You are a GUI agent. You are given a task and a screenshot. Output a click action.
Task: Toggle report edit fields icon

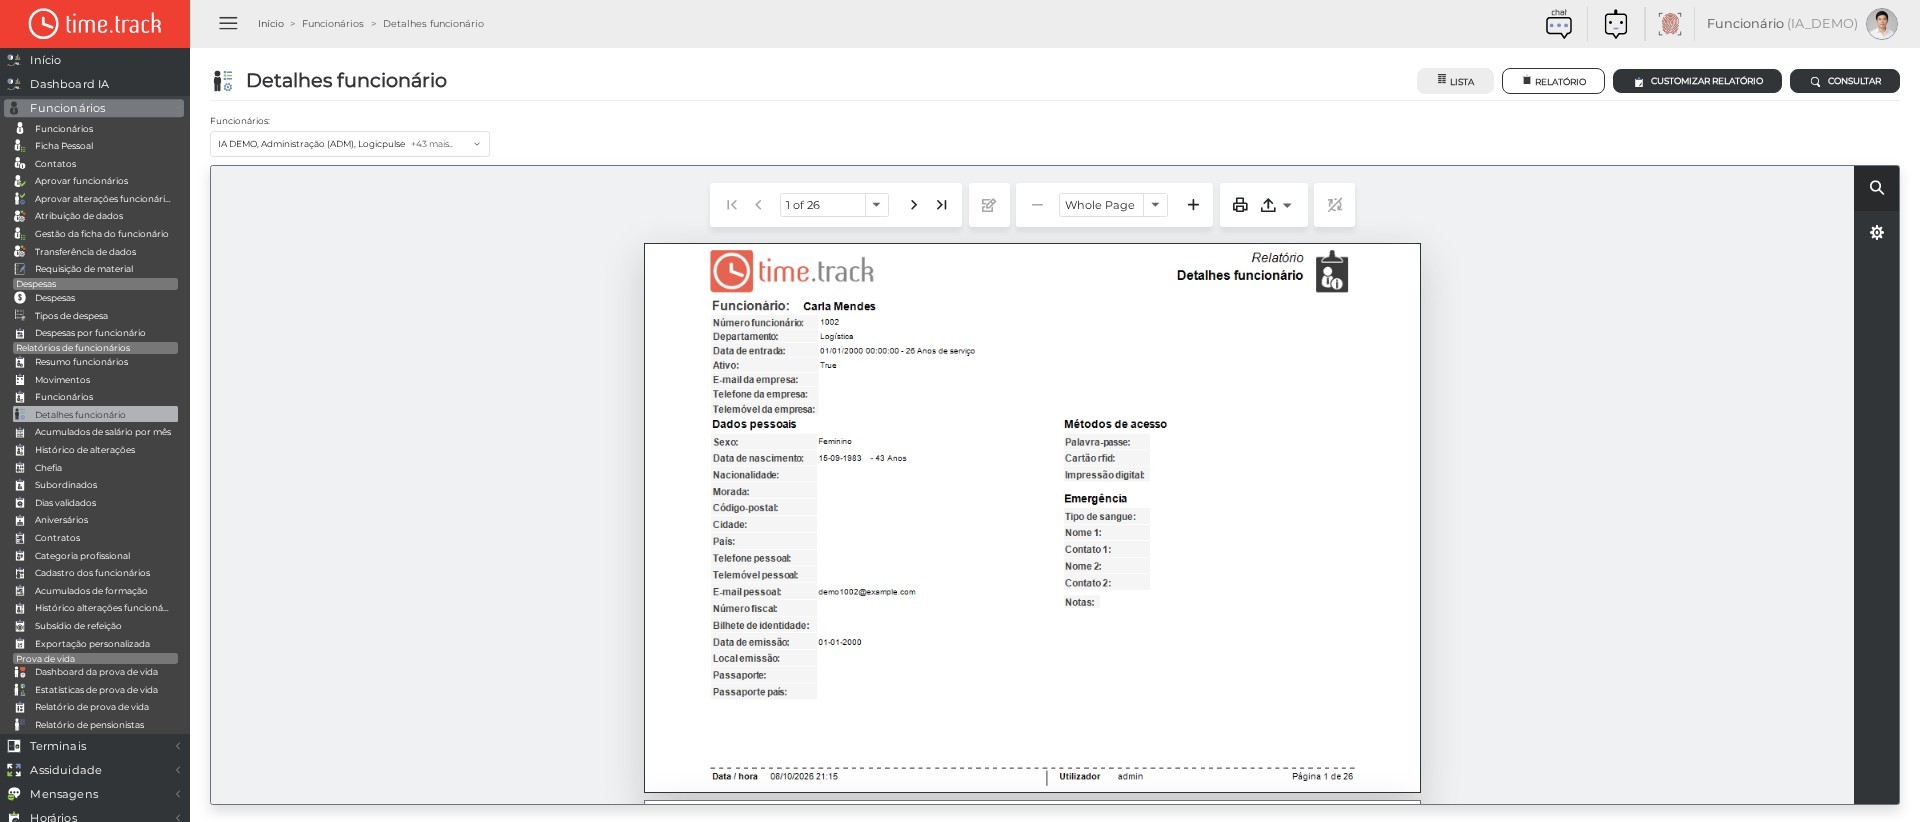coord(989,205)
